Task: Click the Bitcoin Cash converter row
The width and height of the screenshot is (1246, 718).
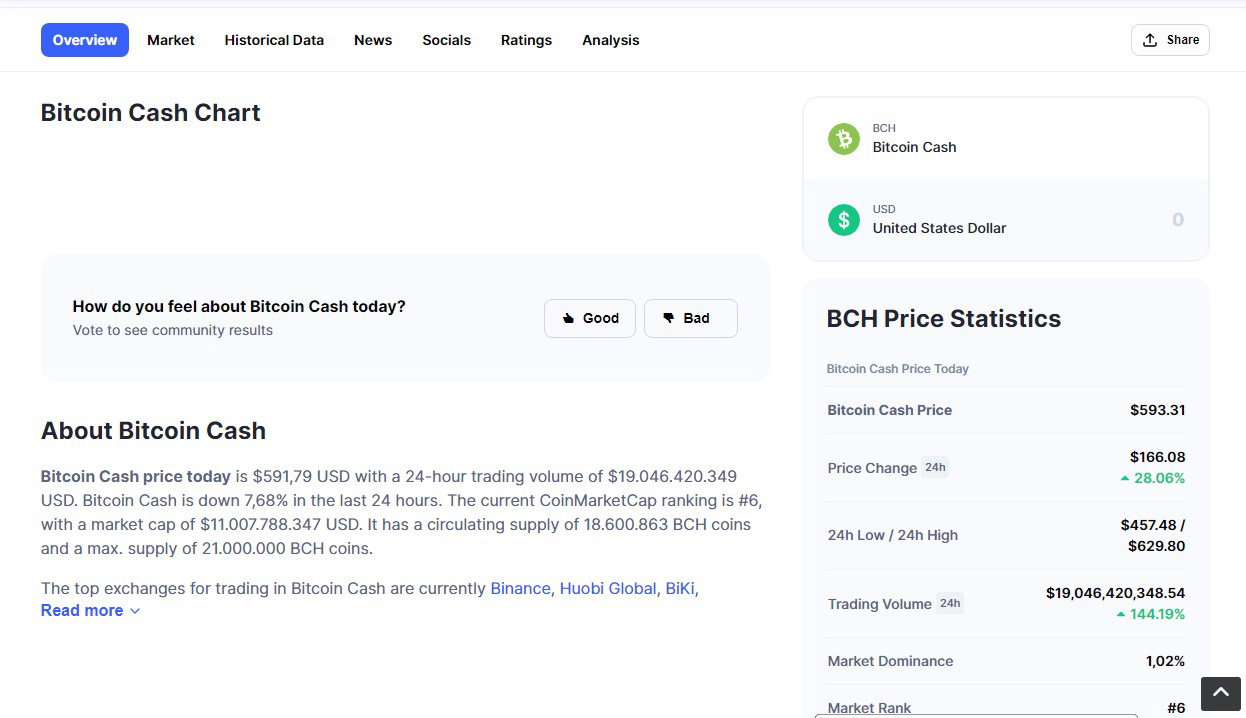Action: click(1006, 138)
